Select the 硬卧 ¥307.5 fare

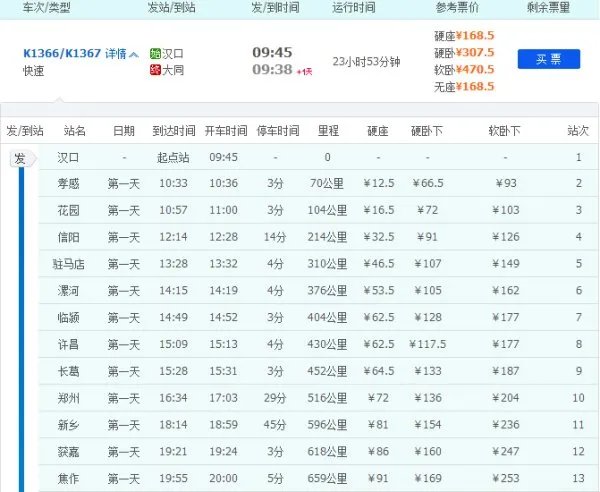coord(464,53)
